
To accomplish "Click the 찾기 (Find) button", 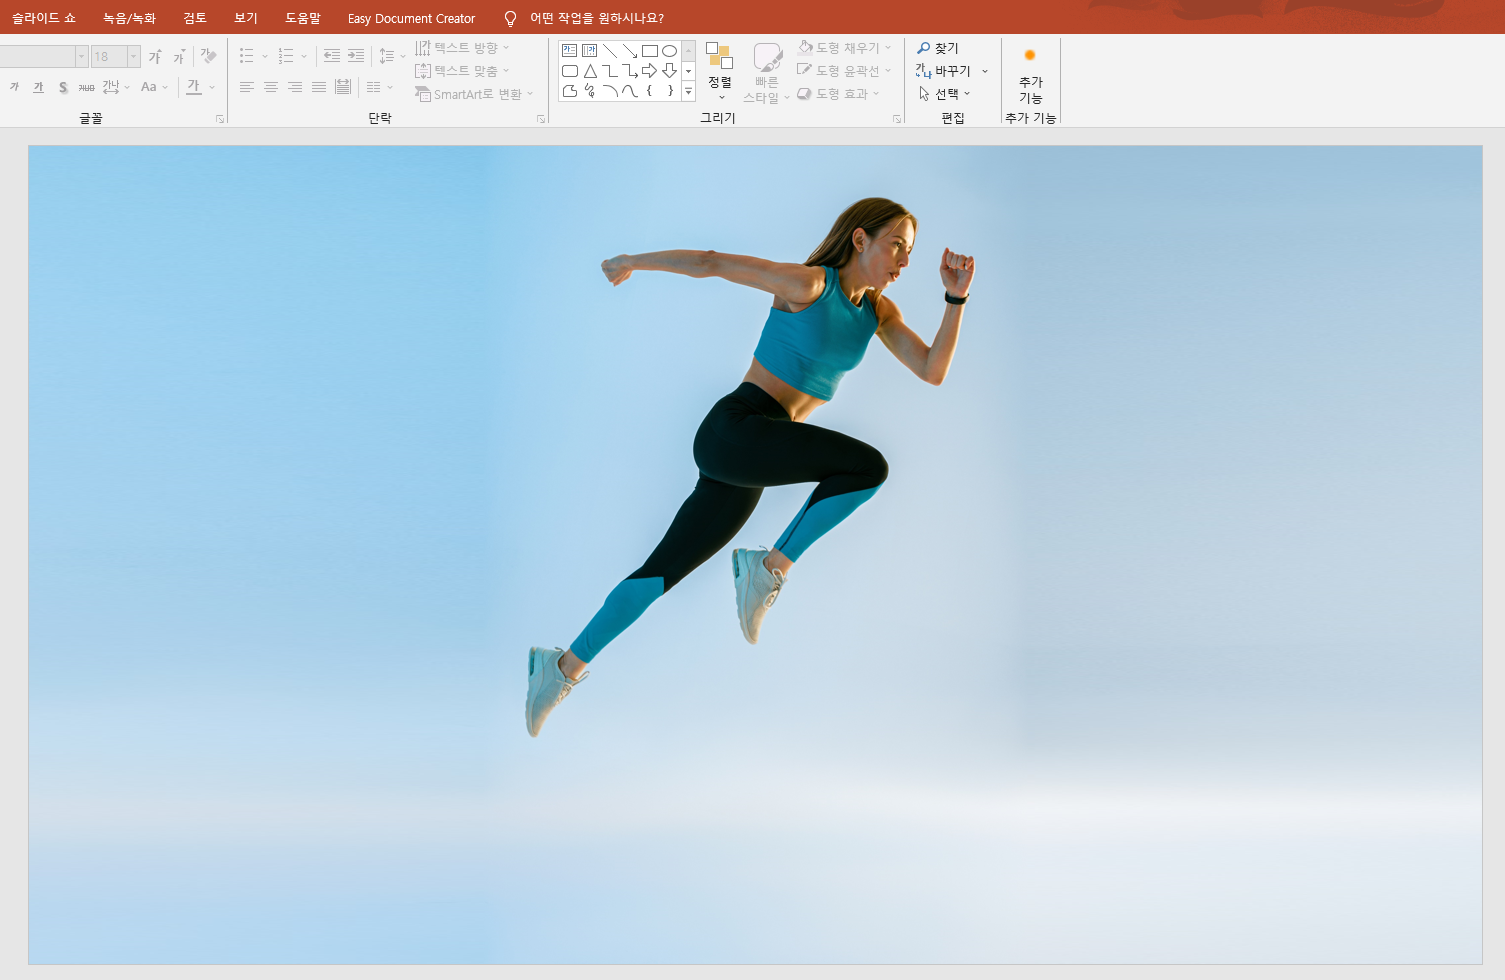I will pos(938,48).
